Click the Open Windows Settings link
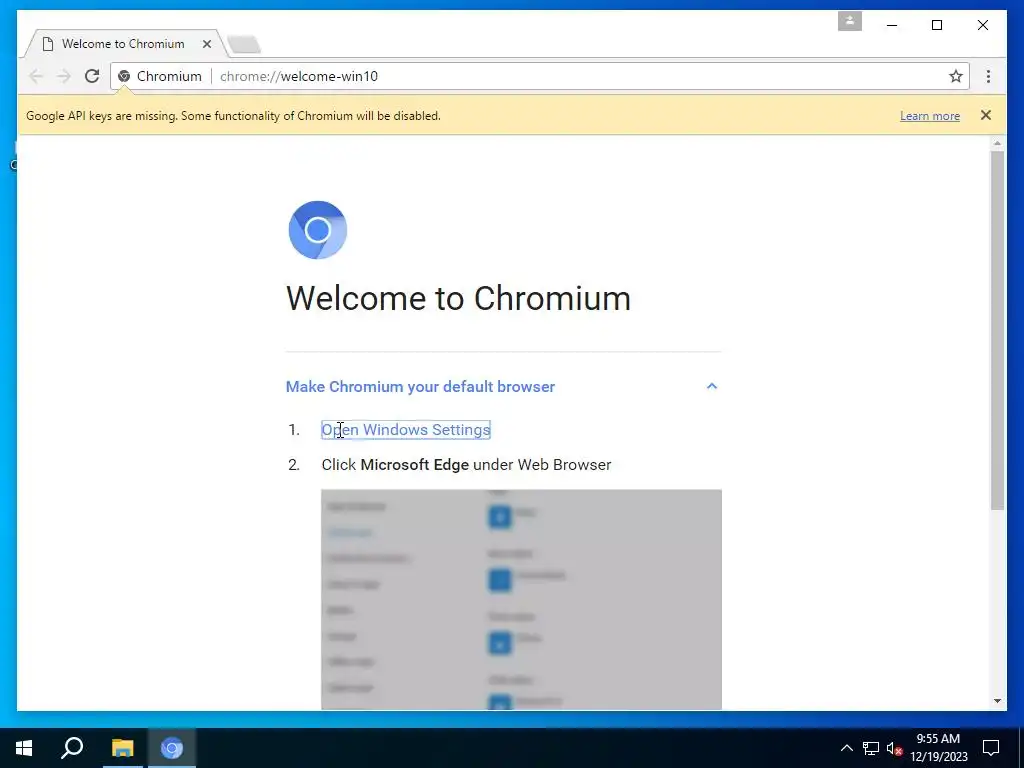 pos(406,430)
